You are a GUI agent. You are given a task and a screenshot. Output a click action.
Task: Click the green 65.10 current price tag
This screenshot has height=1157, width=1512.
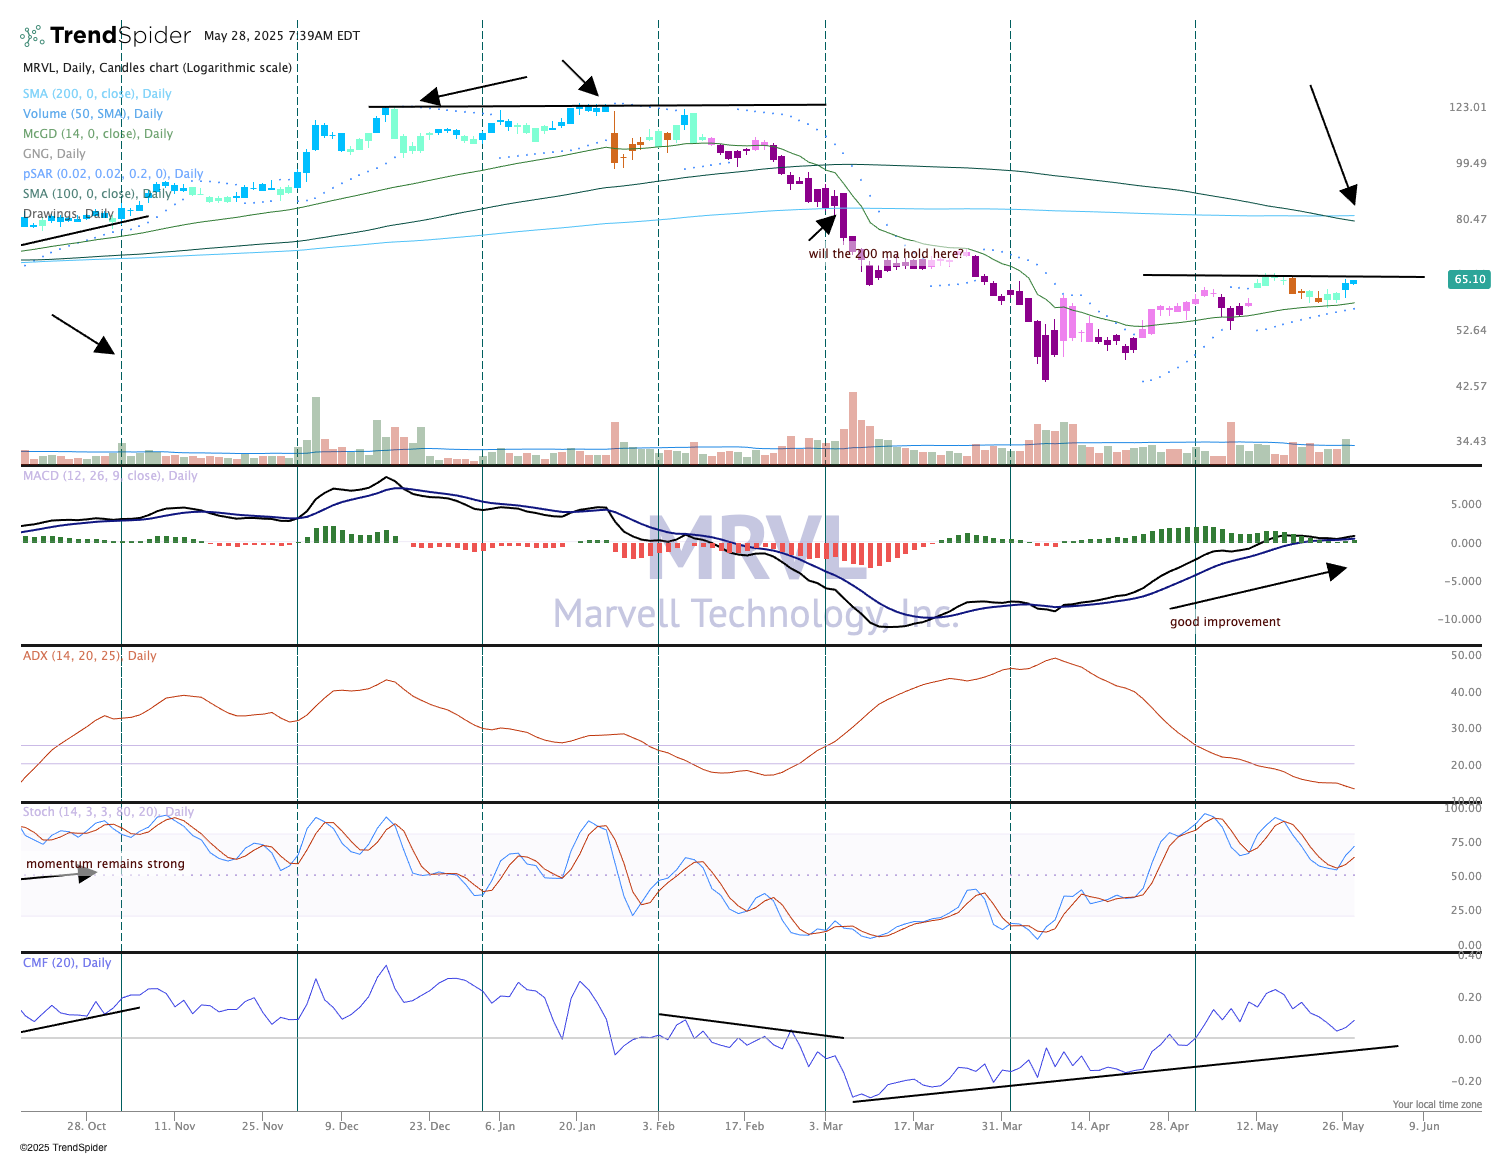(1468, 279)
